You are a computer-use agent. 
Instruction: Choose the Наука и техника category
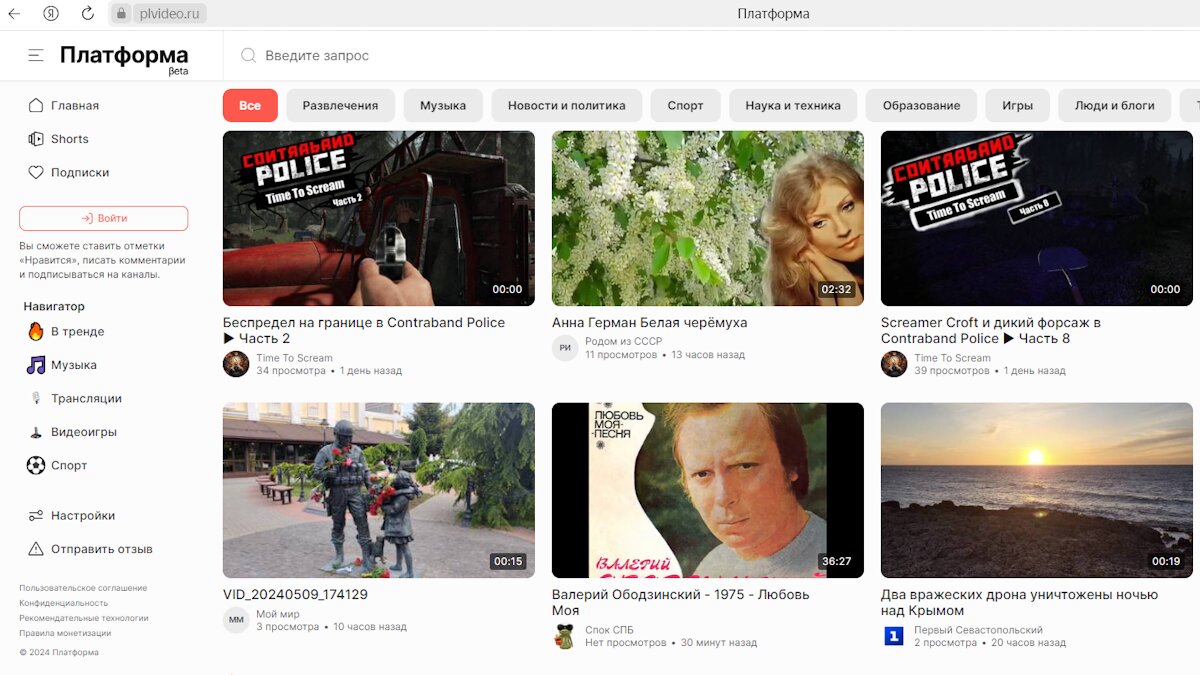click(x=793, y=105)
